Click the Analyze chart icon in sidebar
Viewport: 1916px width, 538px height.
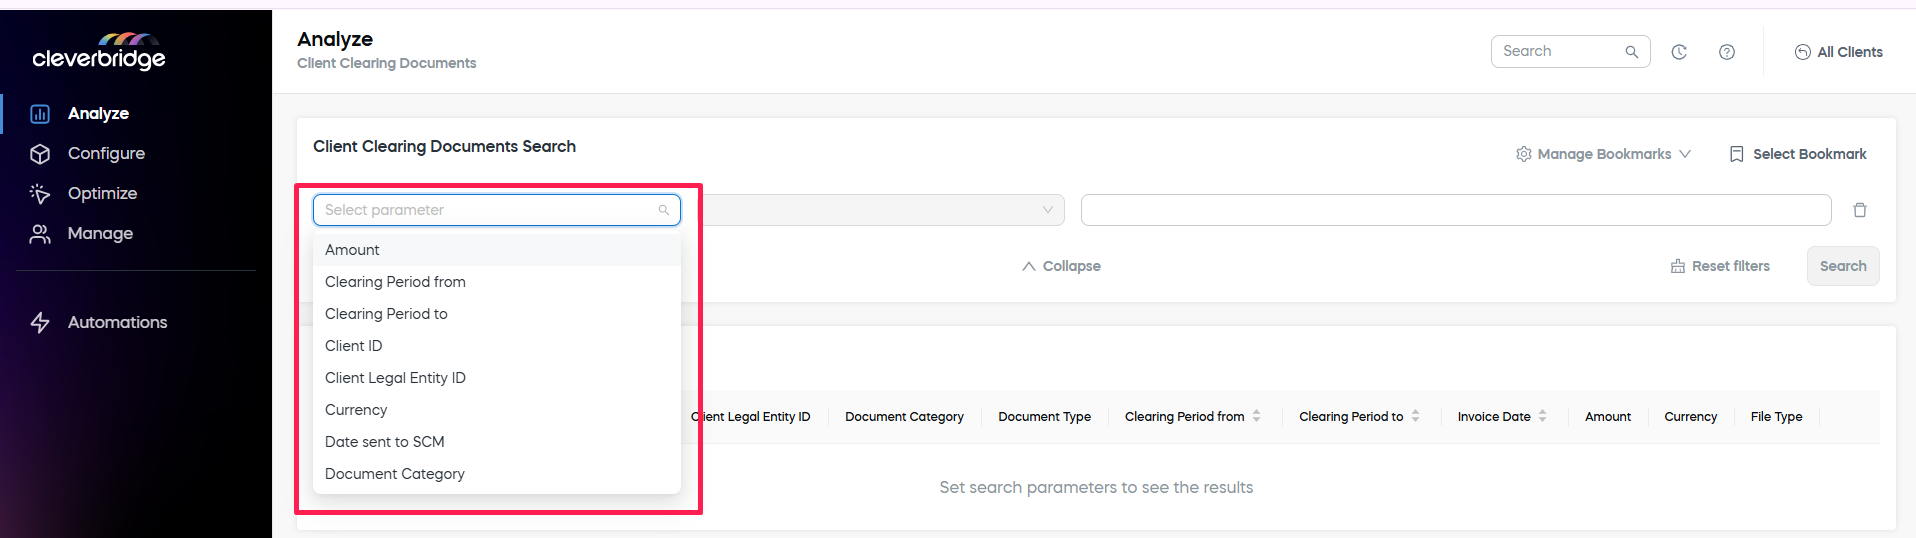(40, 114)
